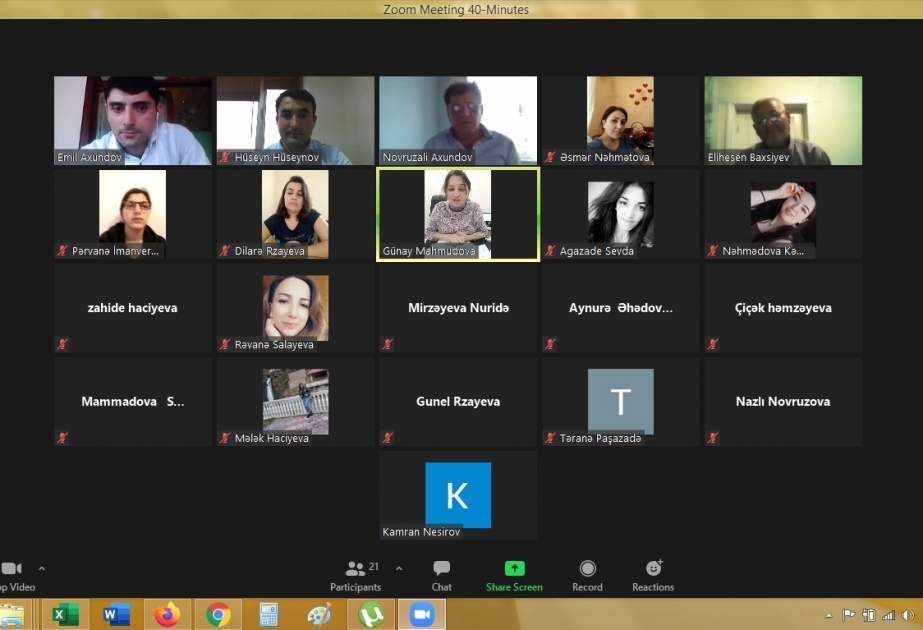Start recording with the Record button
The width and height of the screenshot is (923, 630).
pyautogui.click(x=587, y=576)
